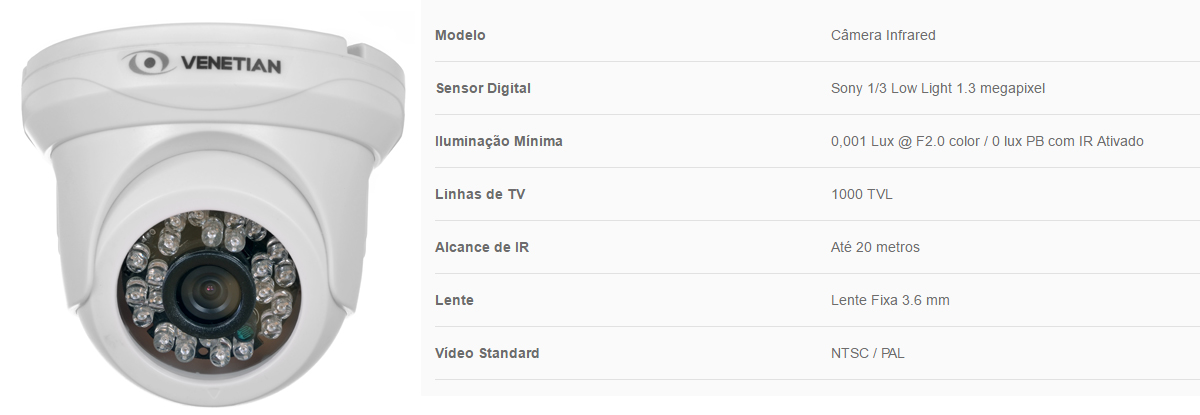This screenshot has height=415, width=1200.
Task: Select the Lente row label
Action: point(455,300)
